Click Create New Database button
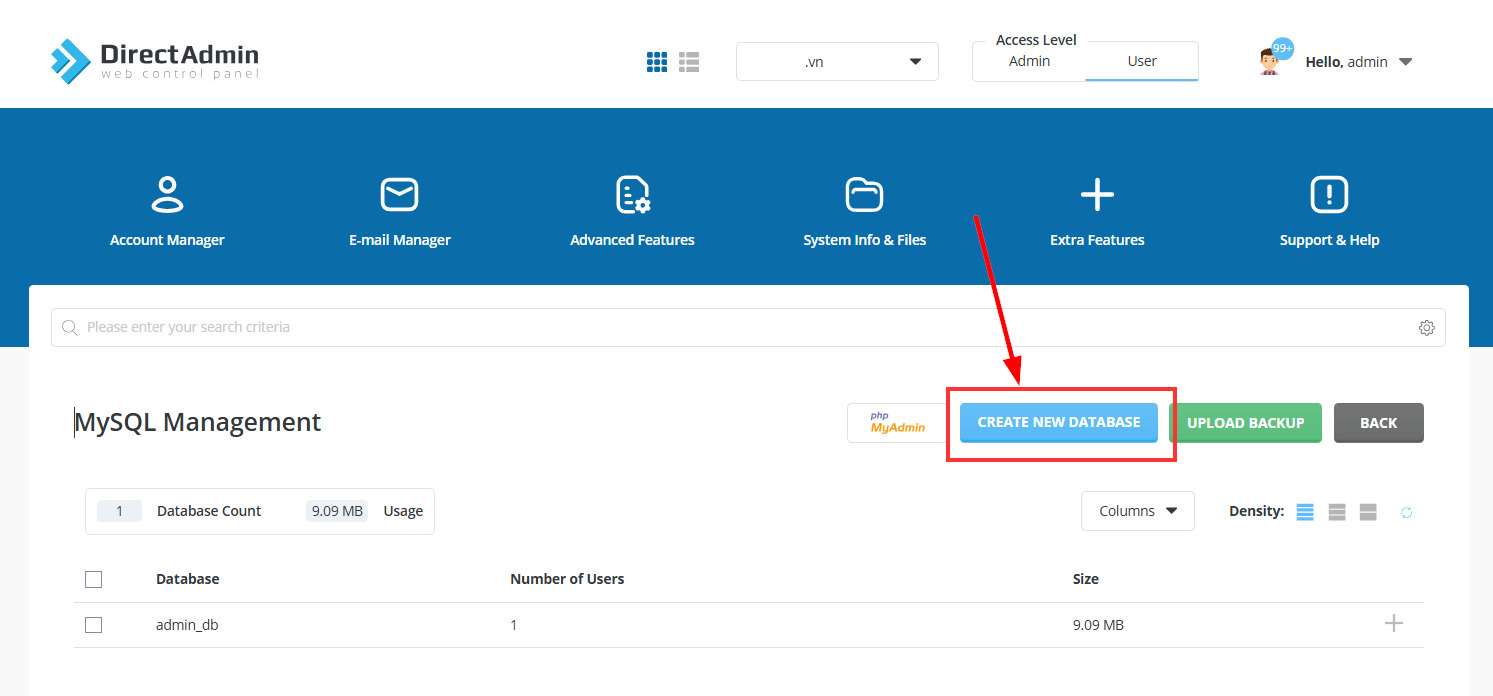 (1059, 422)
